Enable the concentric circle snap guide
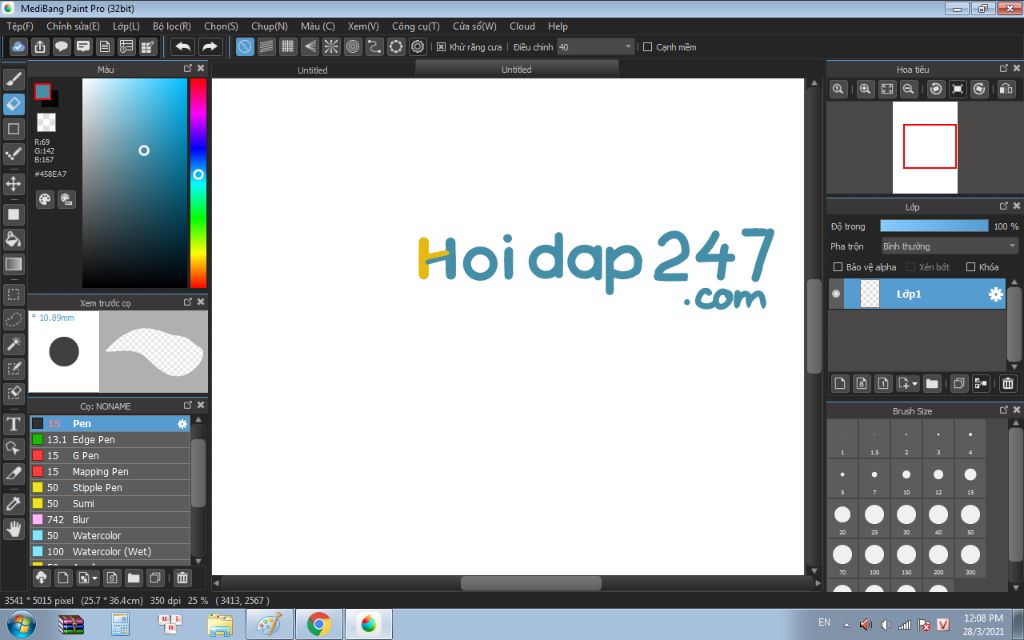This screenshot has width=1024, height=640. tap(353, 47)
